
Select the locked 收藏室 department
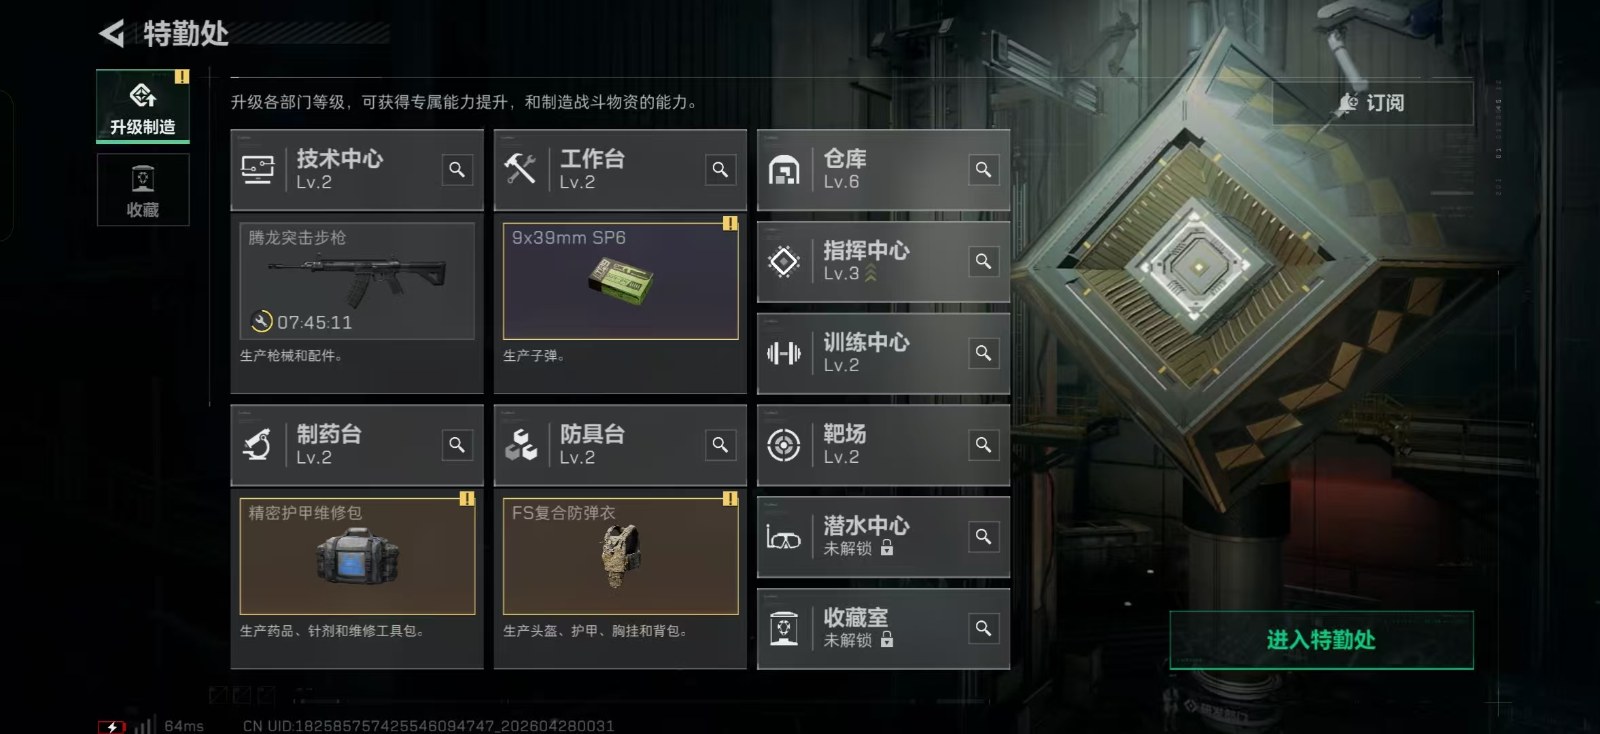(883, 628)
